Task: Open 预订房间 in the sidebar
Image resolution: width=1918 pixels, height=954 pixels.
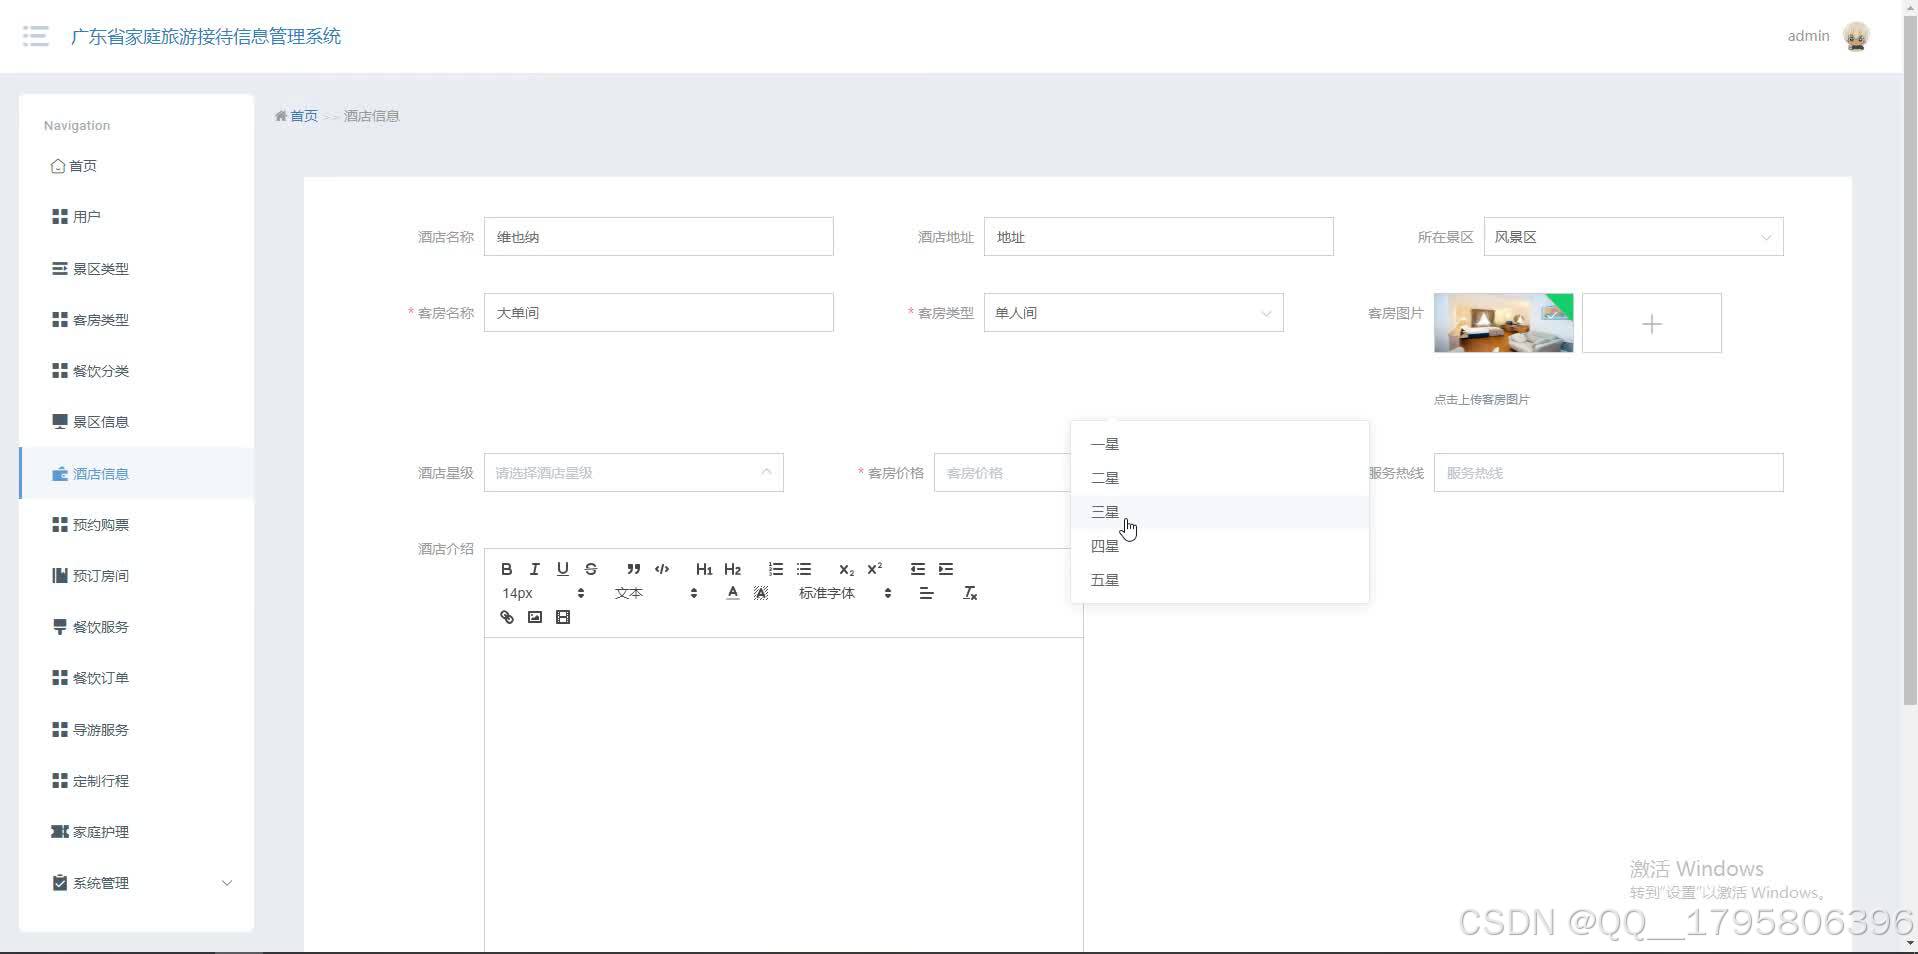Action: coord(136,576)
